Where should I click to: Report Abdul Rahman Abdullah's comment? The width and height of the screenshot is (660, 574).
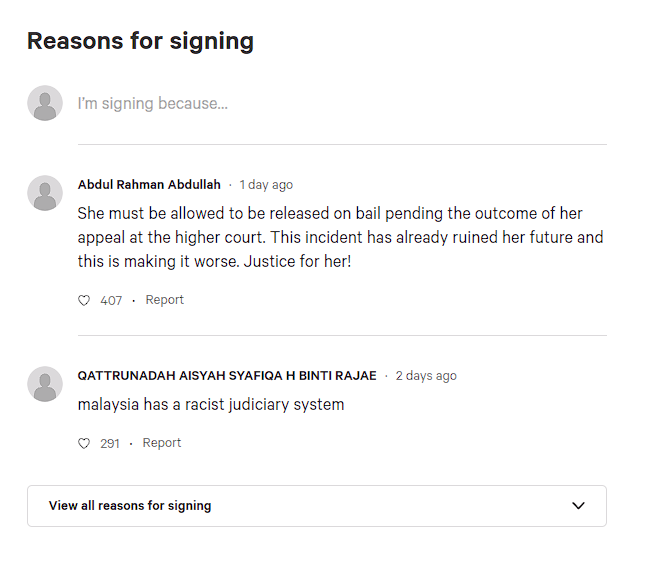tap(165, 300)
